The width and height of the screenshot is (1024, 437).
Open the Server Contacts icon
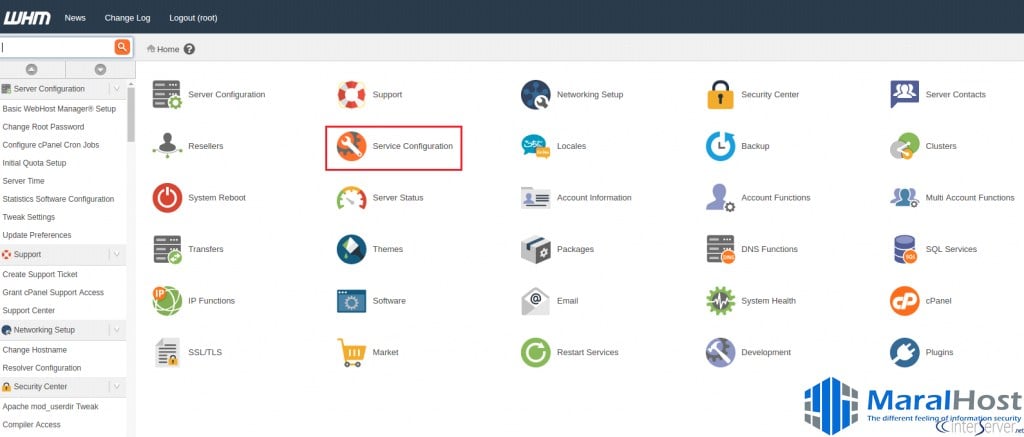(904, 95)
